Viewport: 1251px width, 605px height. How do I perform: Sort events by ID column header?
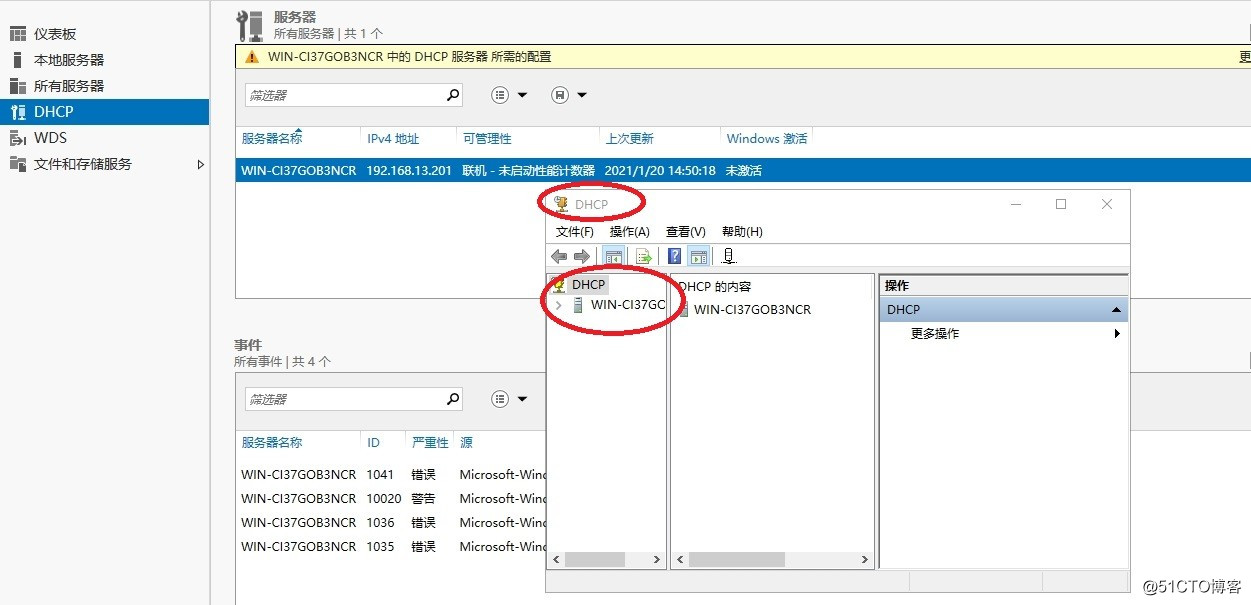pyautogui.click(x=373, y=443)
